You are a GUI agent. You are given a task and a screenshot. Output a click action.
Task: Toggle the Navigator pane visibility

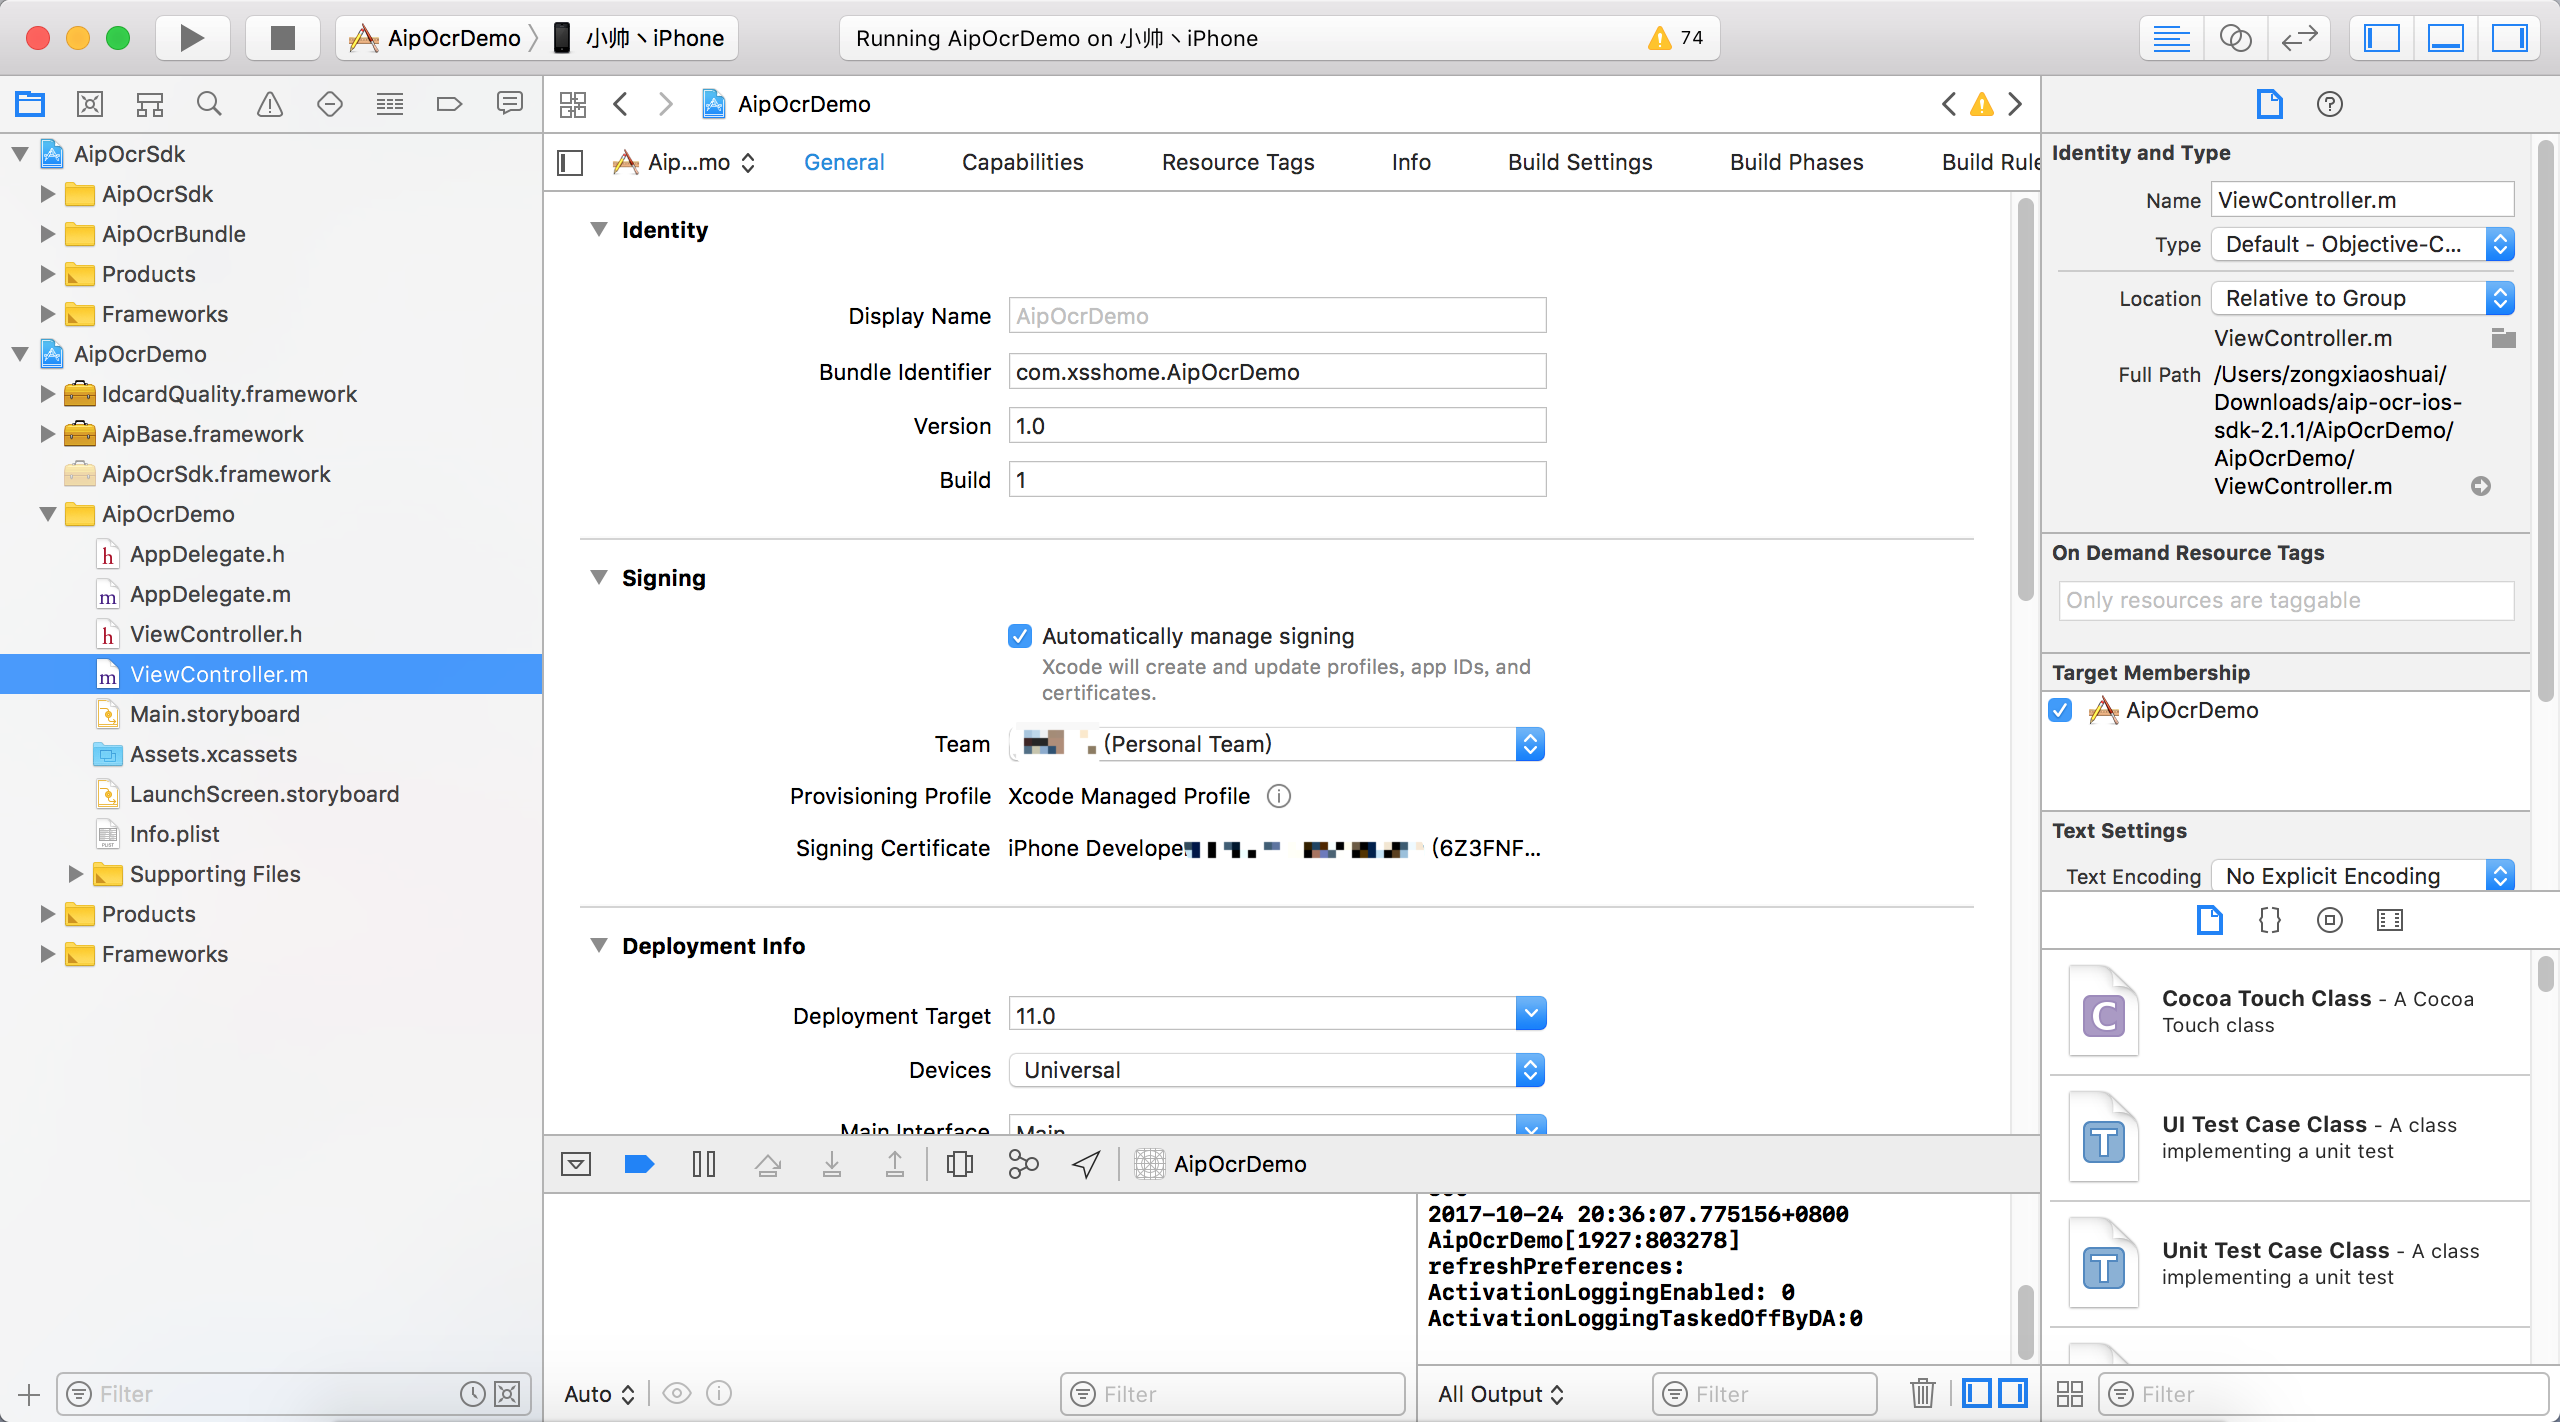pos(2382,38)
